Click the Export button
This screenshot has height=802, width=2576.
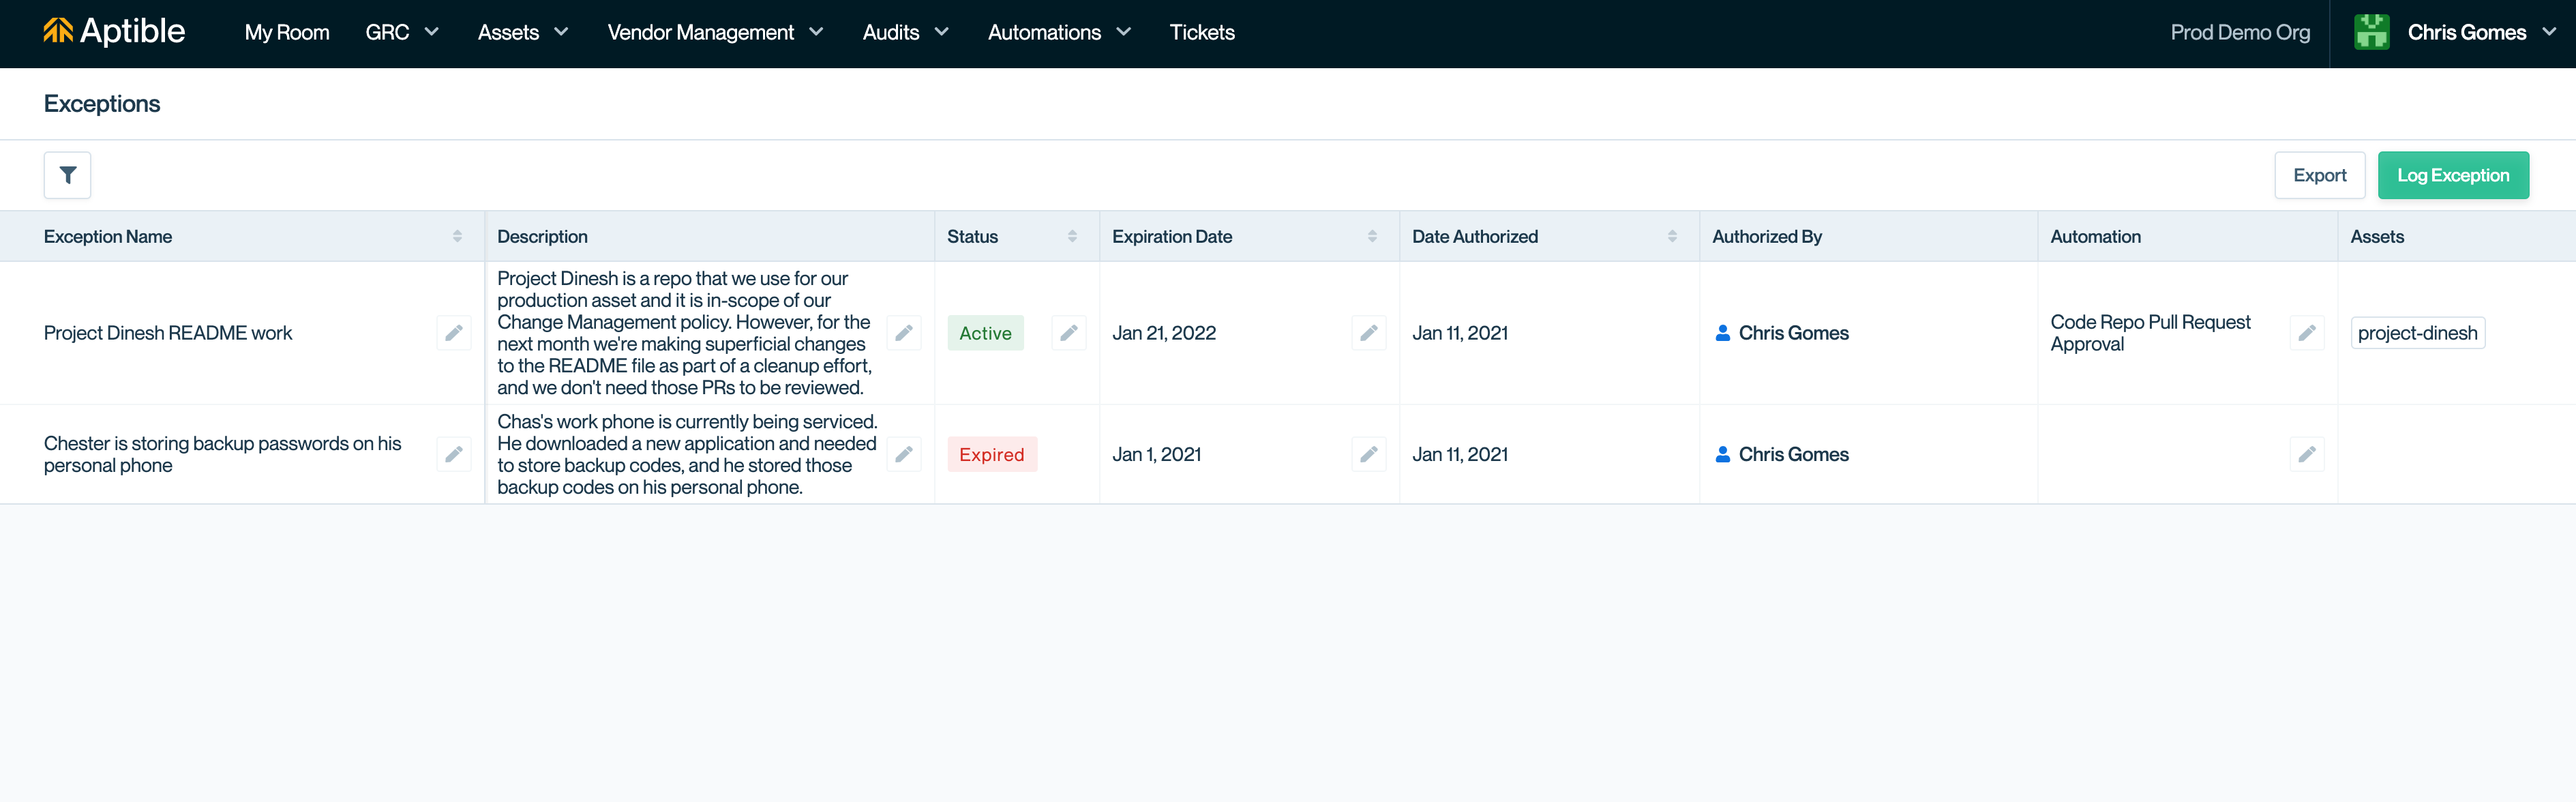tap(2318, 175)
